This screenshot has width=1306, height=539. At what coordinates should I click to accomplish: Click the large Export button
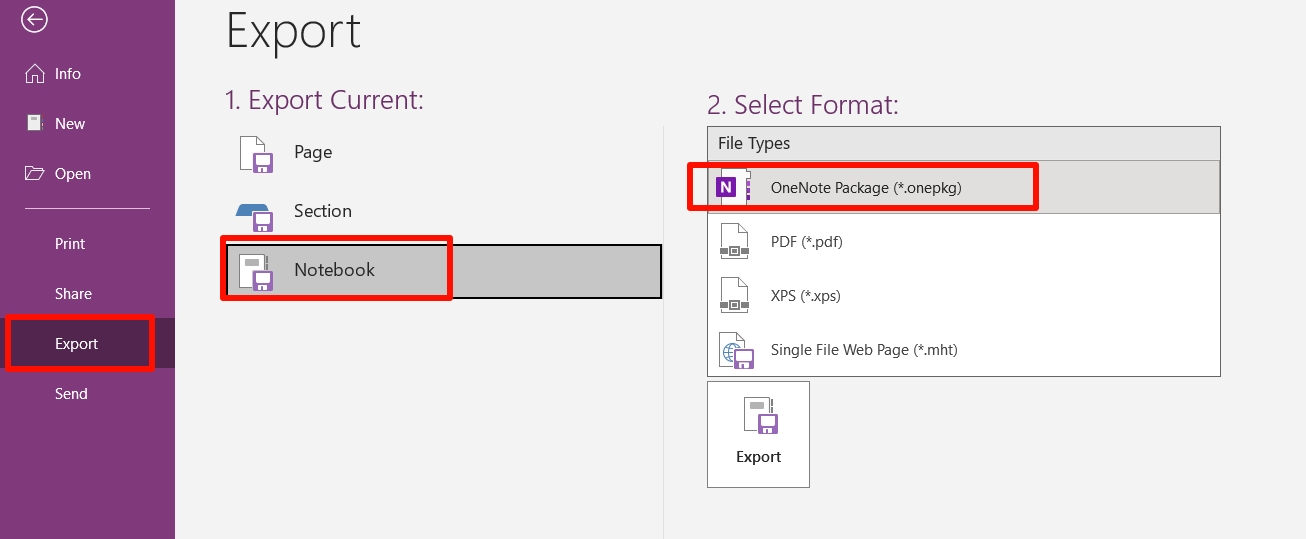coord(758,434)
